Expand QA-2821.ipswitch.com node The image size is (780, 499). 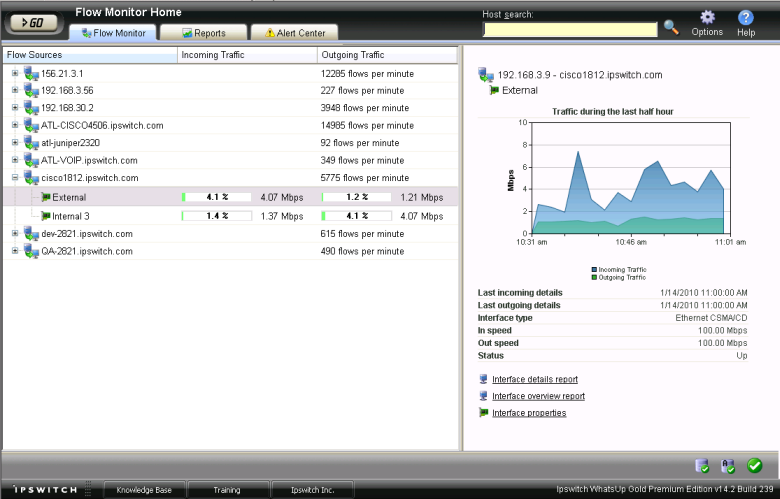pyautogui.click(x=15, y=250)
